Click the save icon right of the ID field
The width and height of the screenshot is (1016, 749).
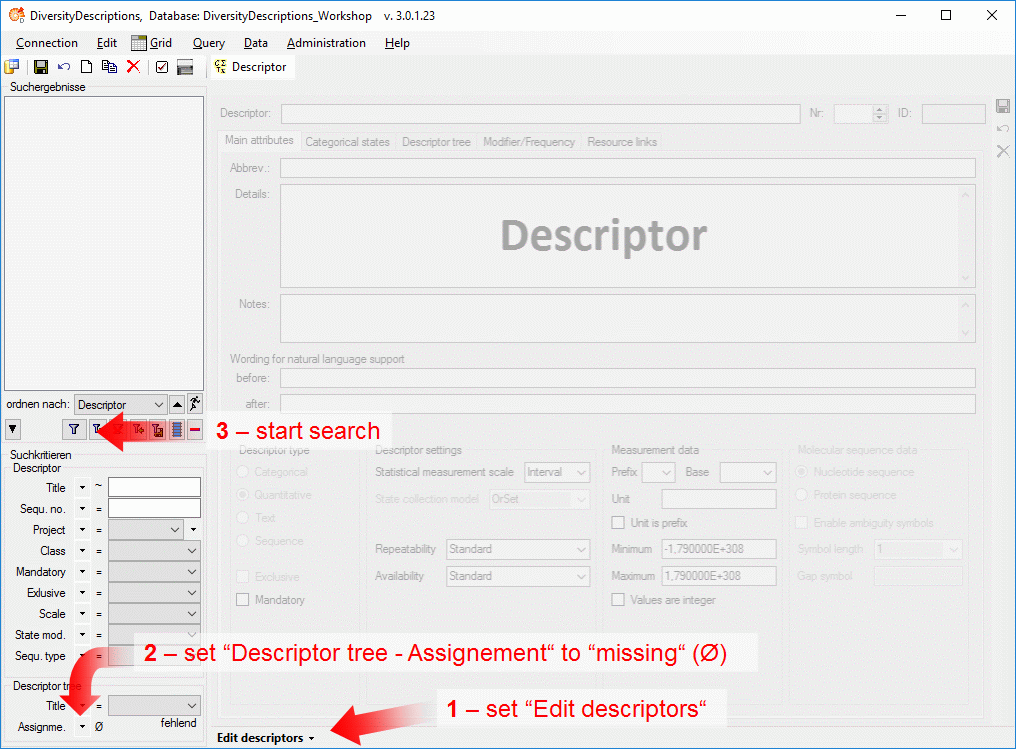(1003, 106)
